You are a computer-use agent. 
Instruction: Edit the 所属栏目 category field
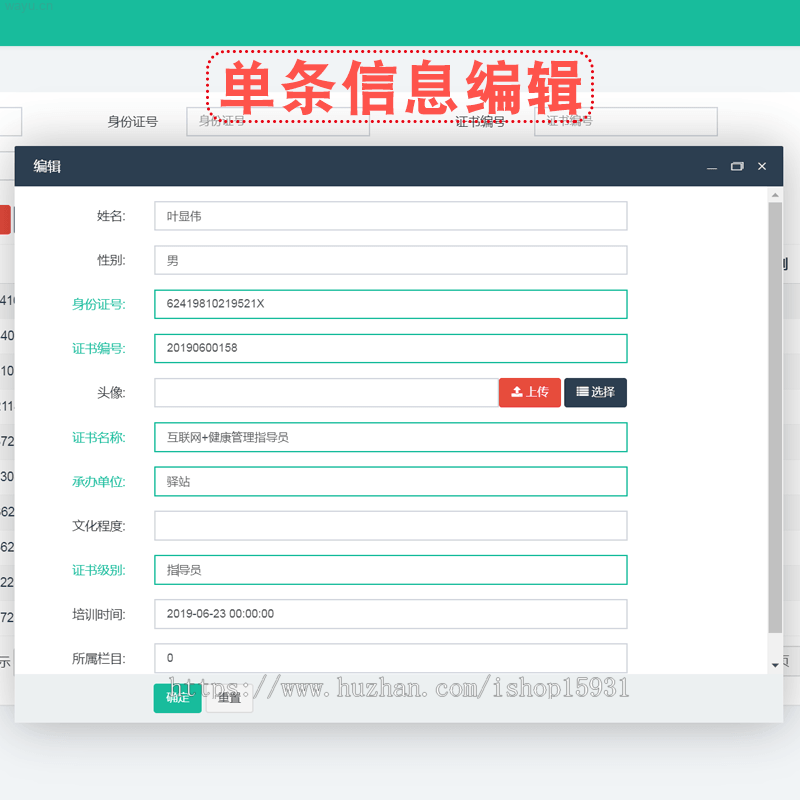point(391,658)
